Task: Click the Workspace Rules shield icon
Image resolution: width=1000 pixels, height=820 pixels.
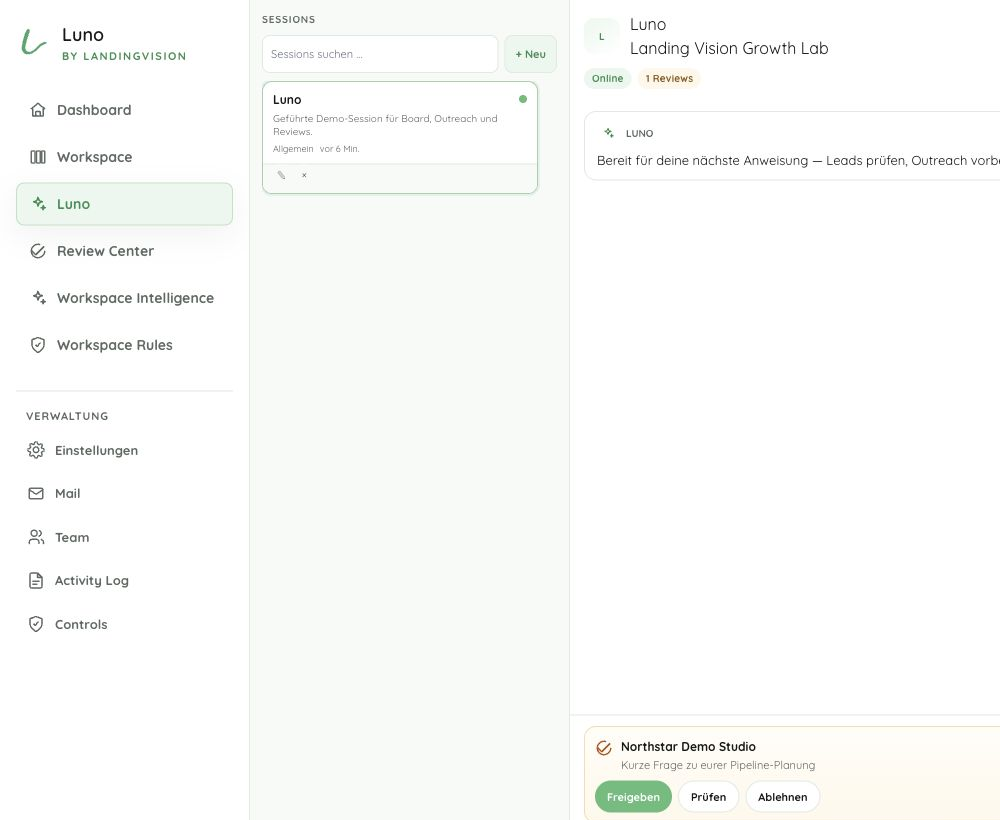Action: click(x=38, y=345)
